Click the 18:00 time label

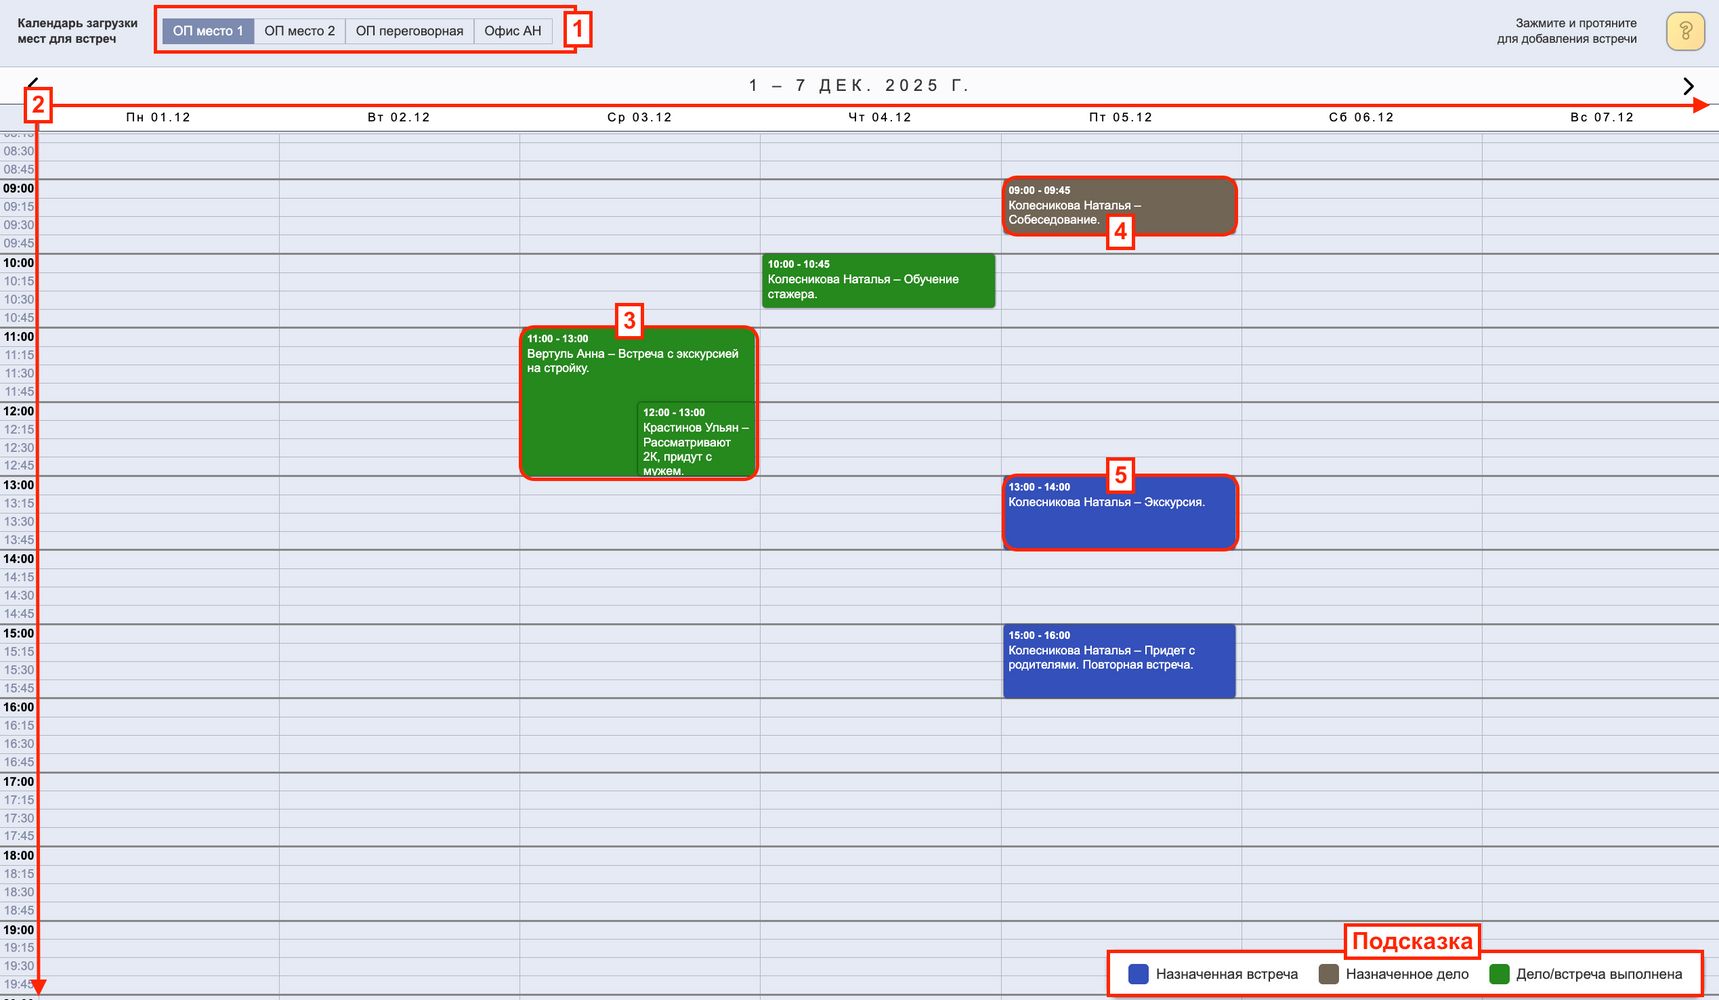[x=19, y=855]
